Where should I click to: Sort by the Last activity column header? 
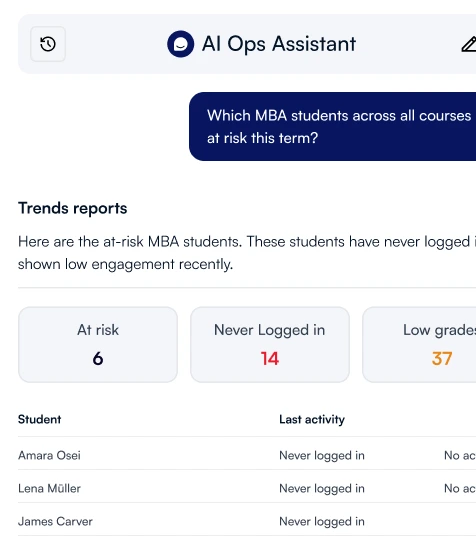[312, 419]
